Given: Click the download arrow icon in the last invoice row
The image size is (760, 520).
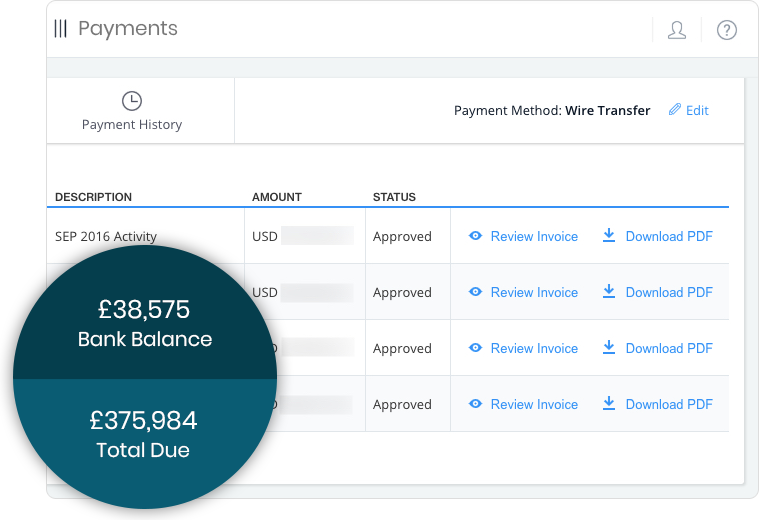Looking at the screenshot, I should tap(609, 403).
